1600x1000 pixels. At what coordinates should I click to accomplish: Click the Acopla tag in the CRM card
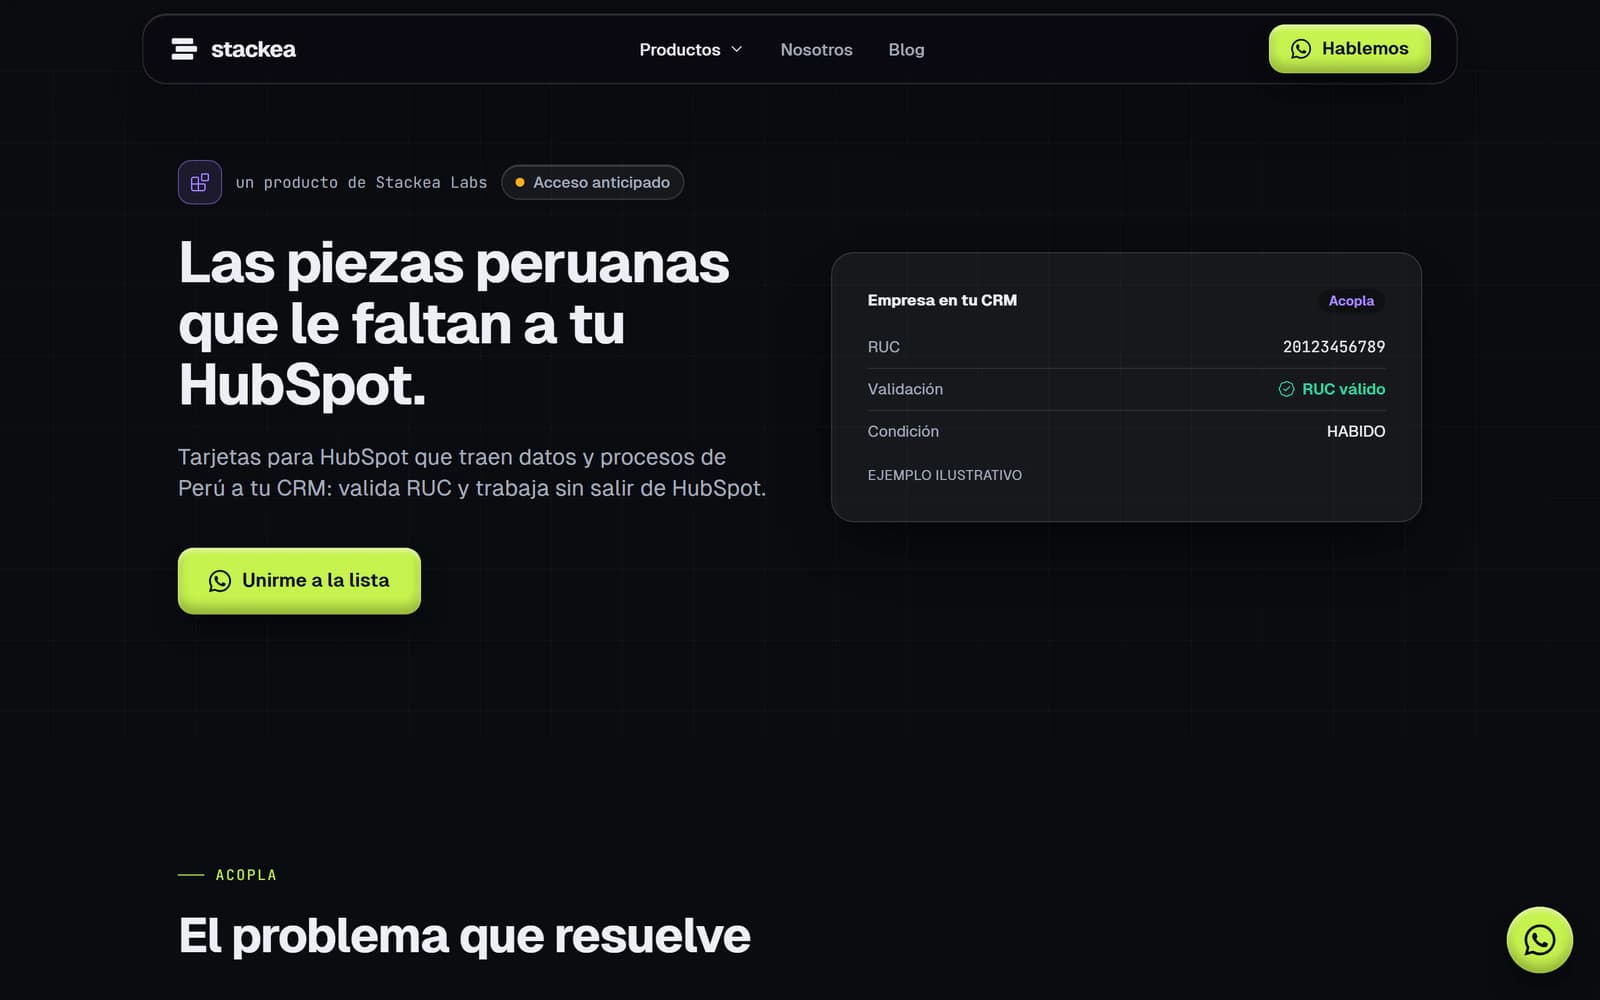1351,301
